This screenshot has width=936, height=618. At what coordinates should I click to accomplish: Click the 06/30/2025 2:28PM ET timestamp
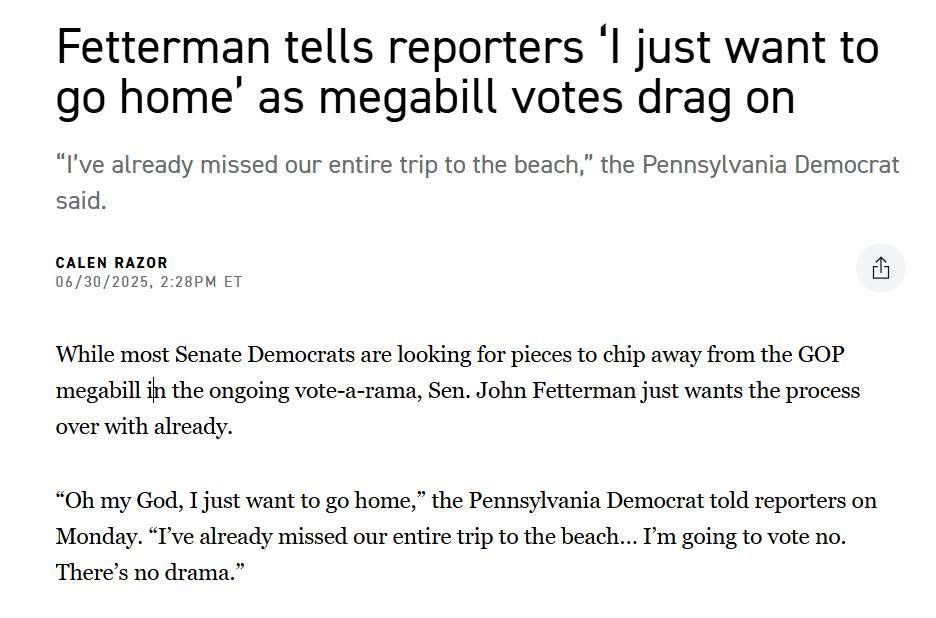(x=149, y=282)
